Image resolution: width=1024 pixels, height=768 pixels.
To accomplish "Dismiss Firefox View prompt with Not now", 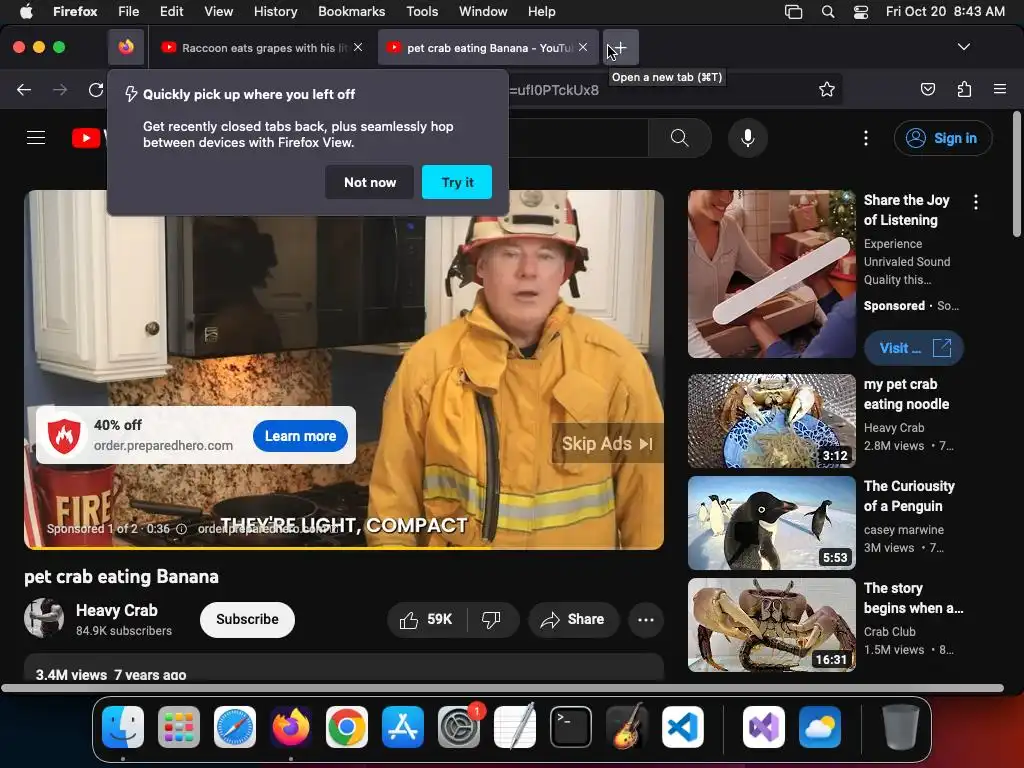I will click(x=370, y=182).
